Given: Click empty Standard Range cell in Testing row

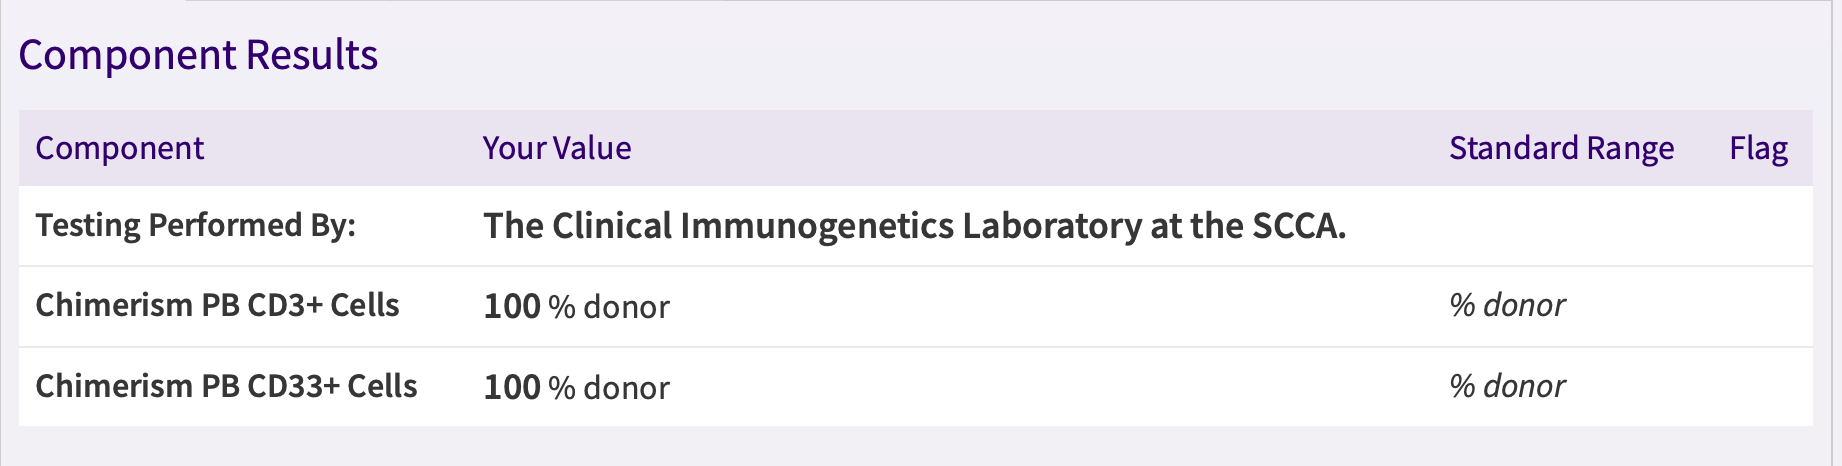Looking at the screenshot, I should tap(1561, 226).
